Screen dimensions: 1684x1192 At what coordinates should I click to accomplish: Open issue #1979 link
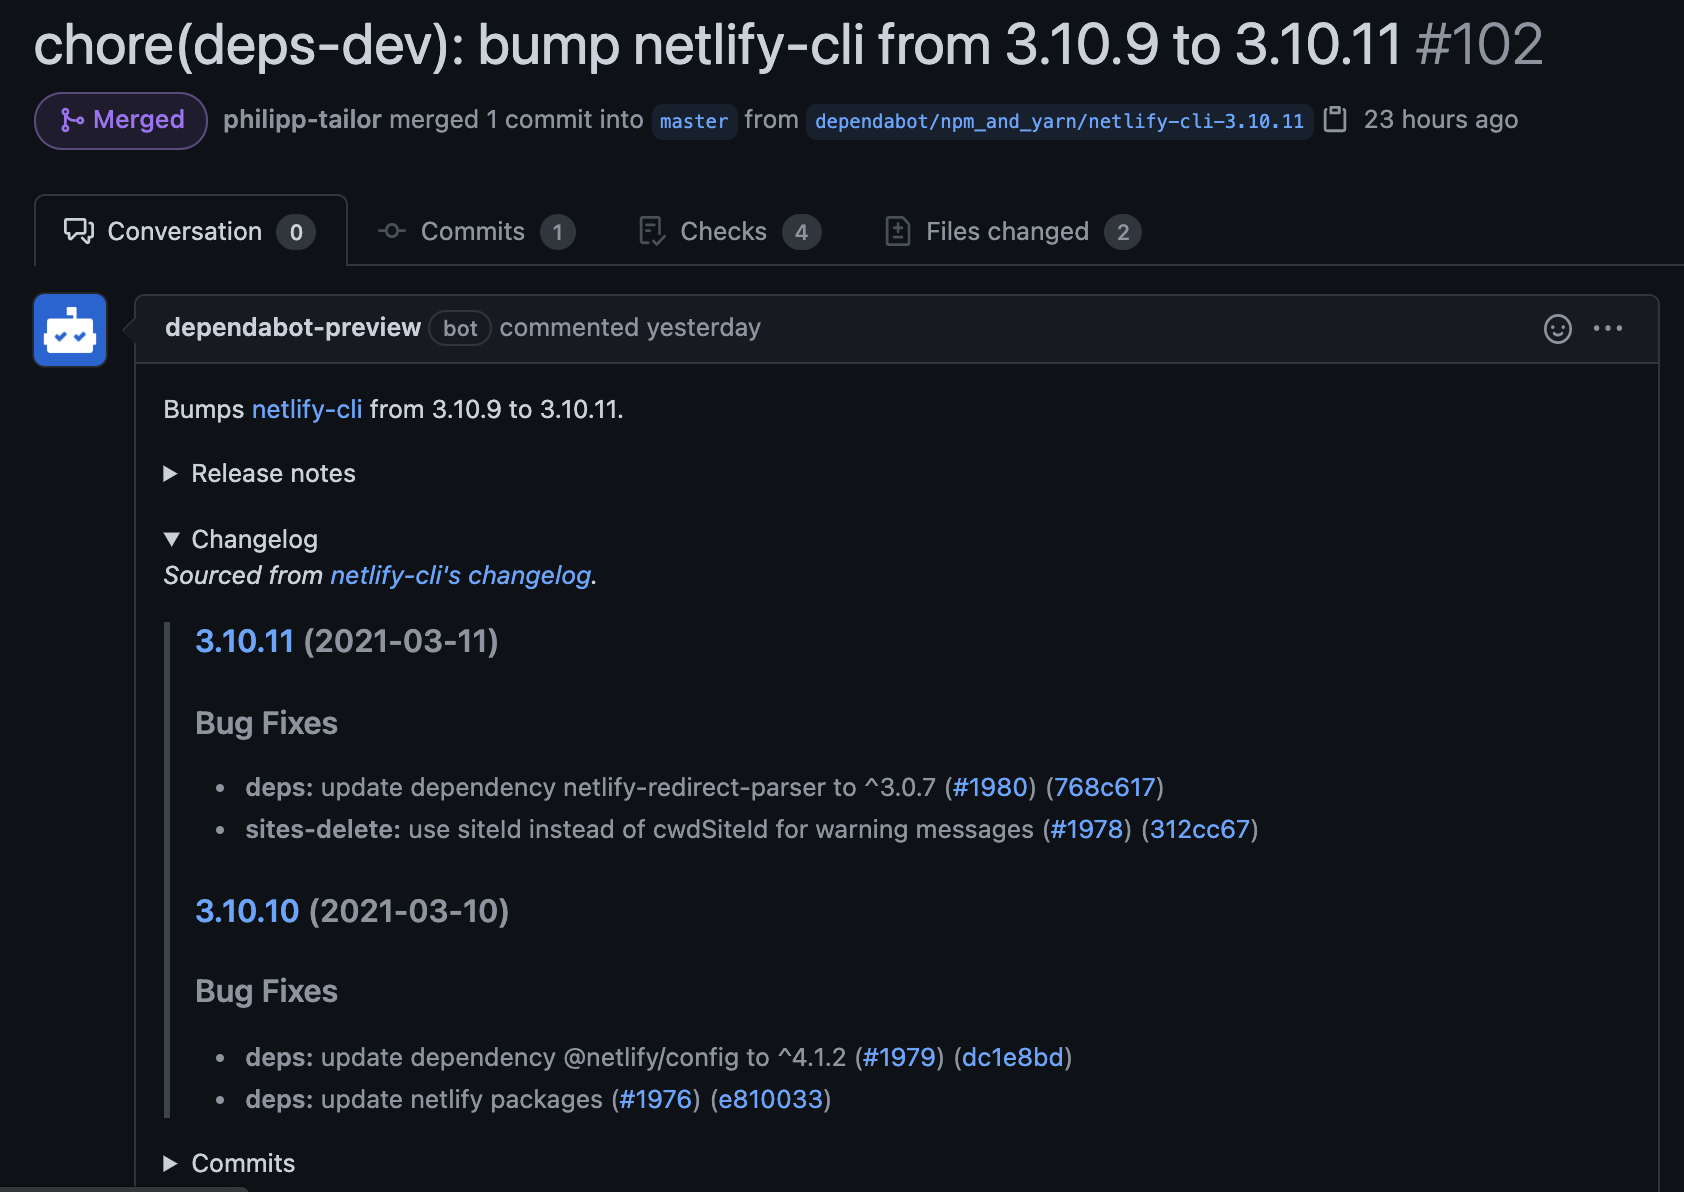click(899, 1057)
